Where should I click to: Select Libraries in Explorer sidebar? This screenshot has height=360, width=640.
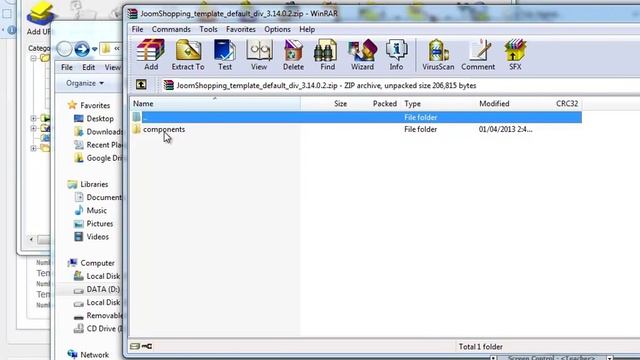click(x=94, y=184)
